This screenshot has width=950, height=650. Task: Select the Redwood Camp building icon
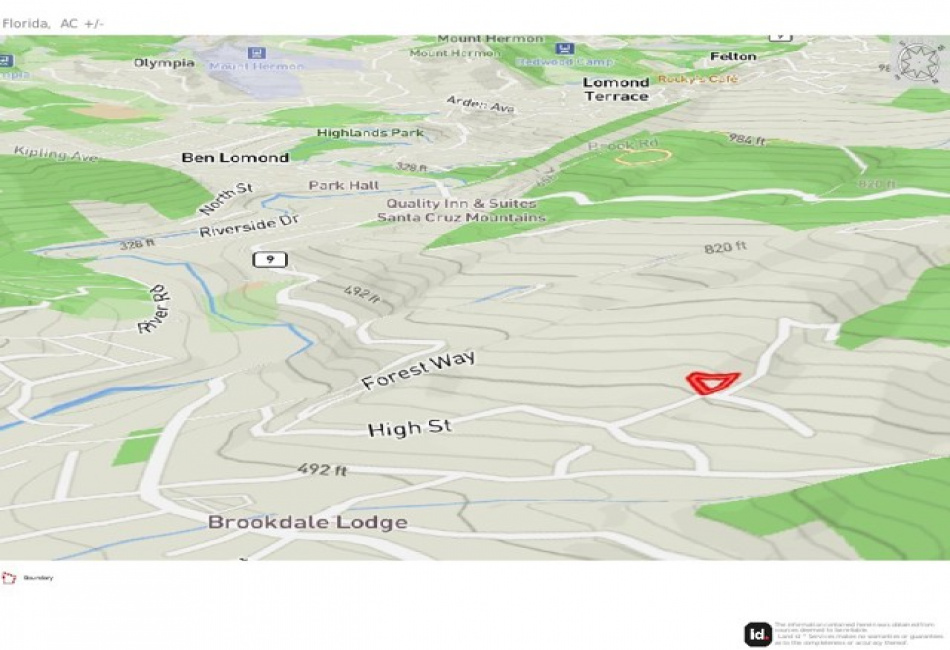(565, 48)
